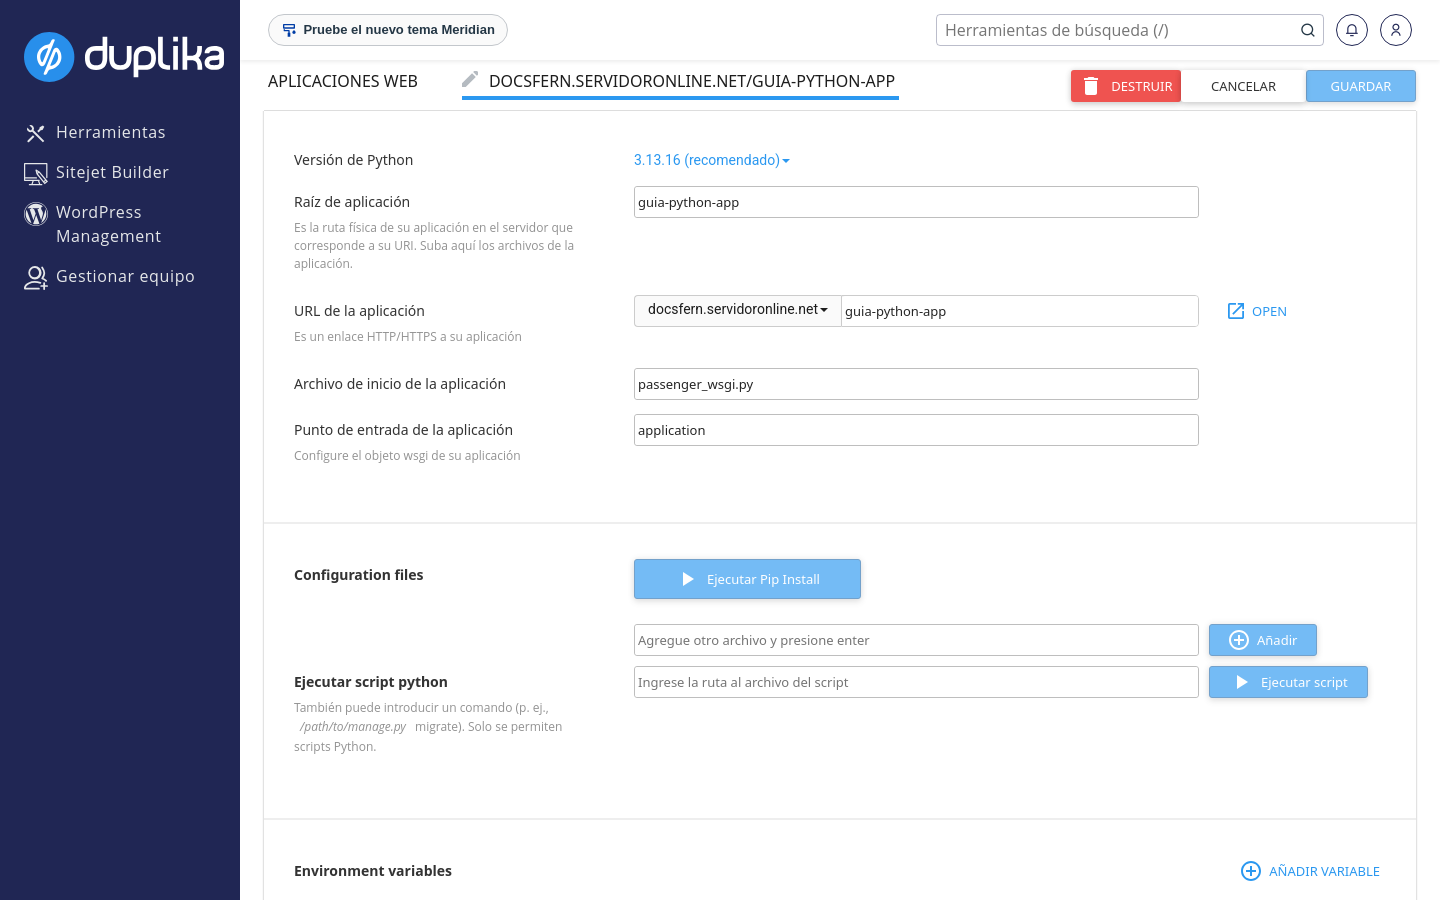
Task: Click the paint roller icon for Meridian theme
Action: tap(289, 30)
